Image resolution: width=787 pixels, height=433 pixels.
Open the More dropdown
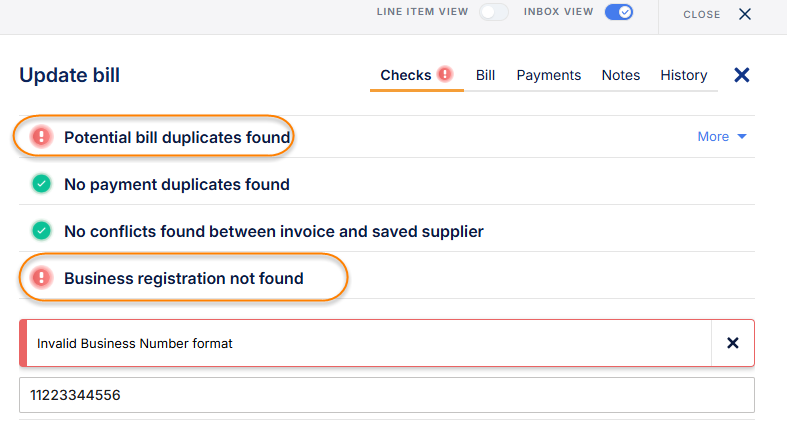[722, 137]
